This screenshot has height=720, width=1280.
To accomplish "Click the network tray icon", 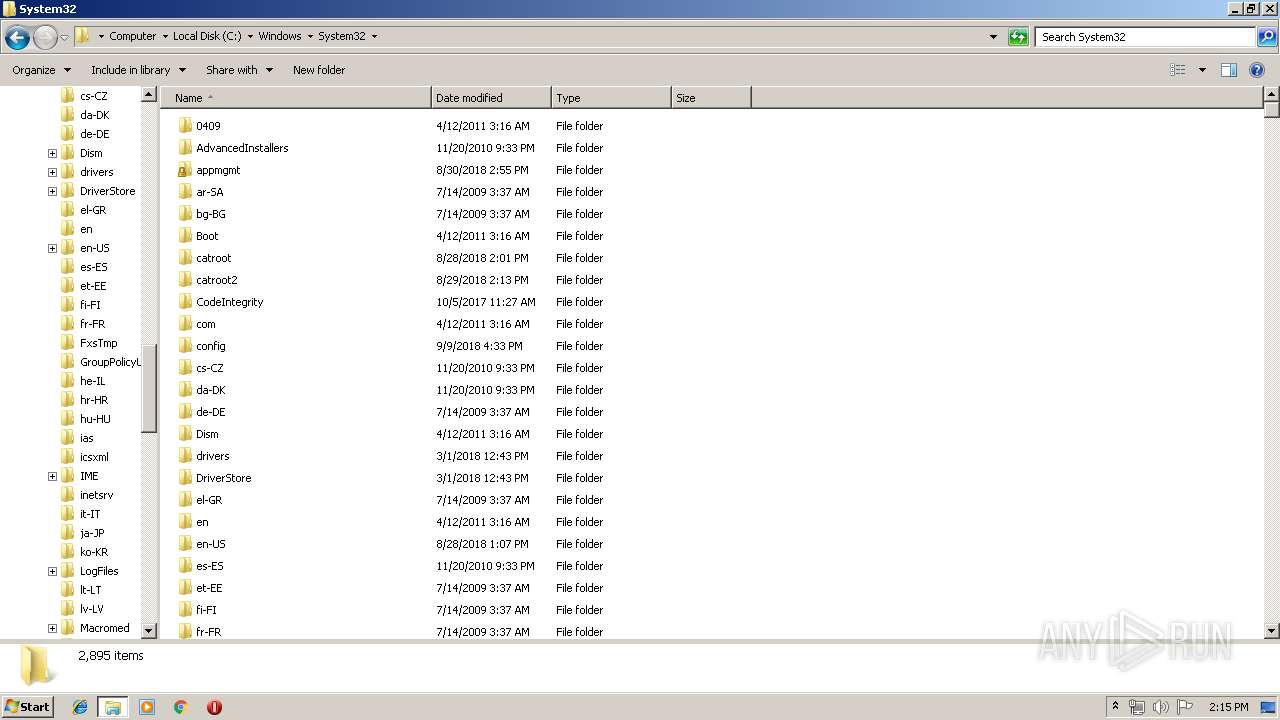I will (x=1137, y=707).
